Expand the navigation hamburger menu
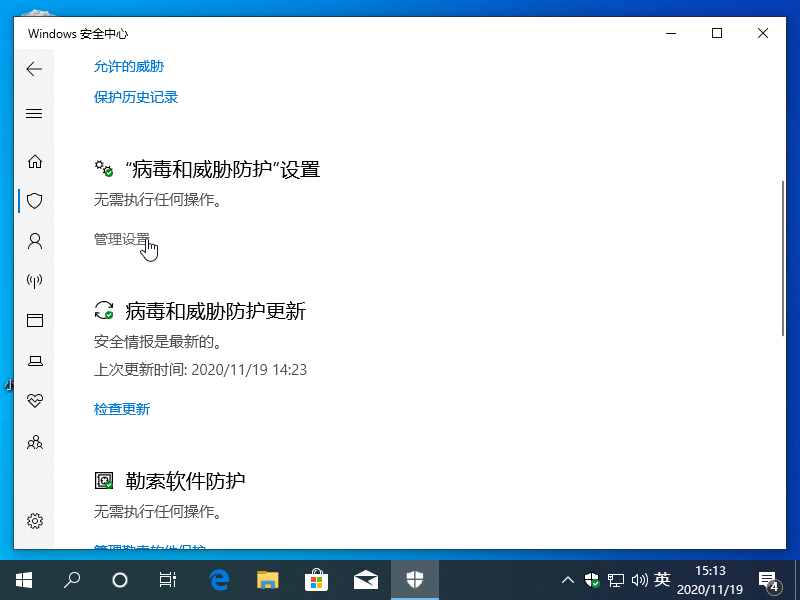 pyautogui.click(x=34, y=113)
